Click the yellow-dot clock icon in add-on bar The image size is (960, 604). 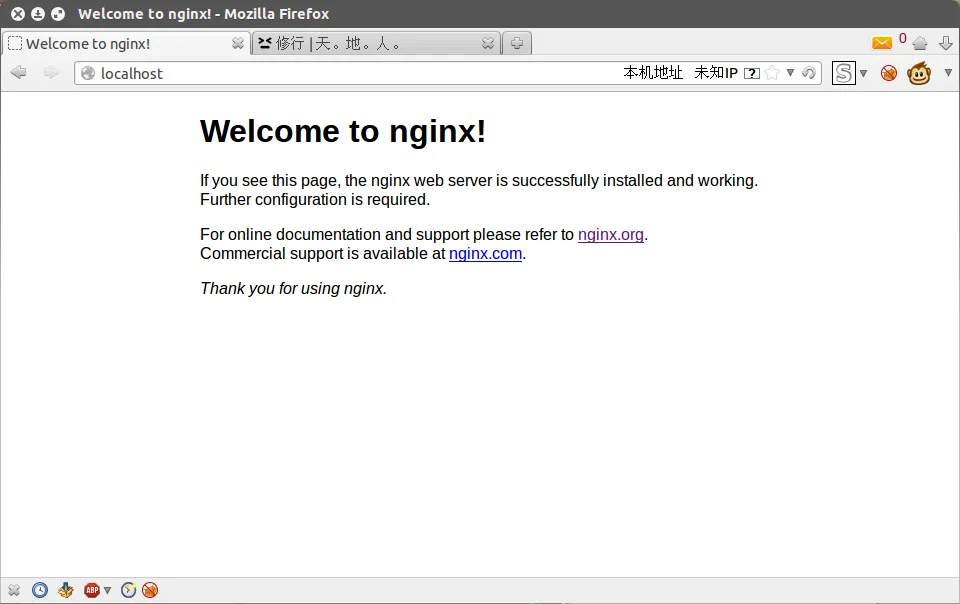click(x=129, y=590)
